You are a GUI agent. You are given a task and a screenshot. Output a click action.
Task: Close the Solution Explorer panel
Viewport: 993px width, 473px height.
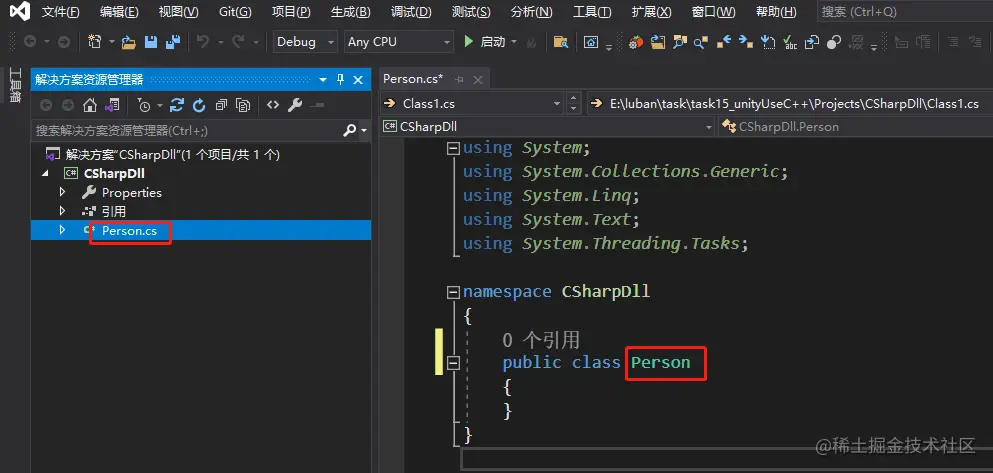[x=358, y=80]
